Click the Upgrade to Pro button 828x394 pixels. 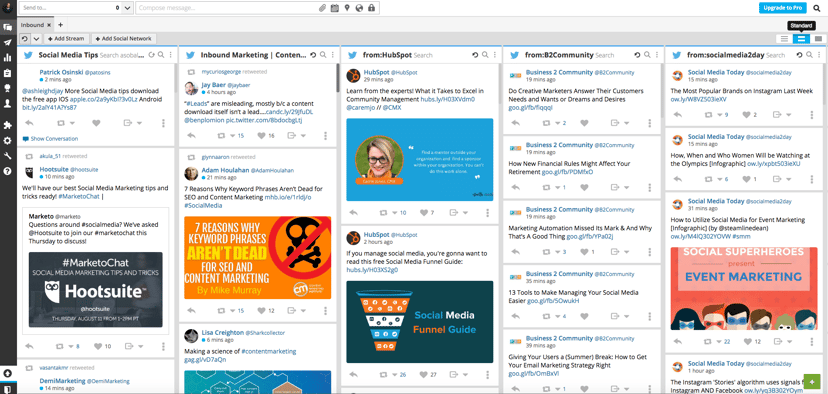[783, 8]
